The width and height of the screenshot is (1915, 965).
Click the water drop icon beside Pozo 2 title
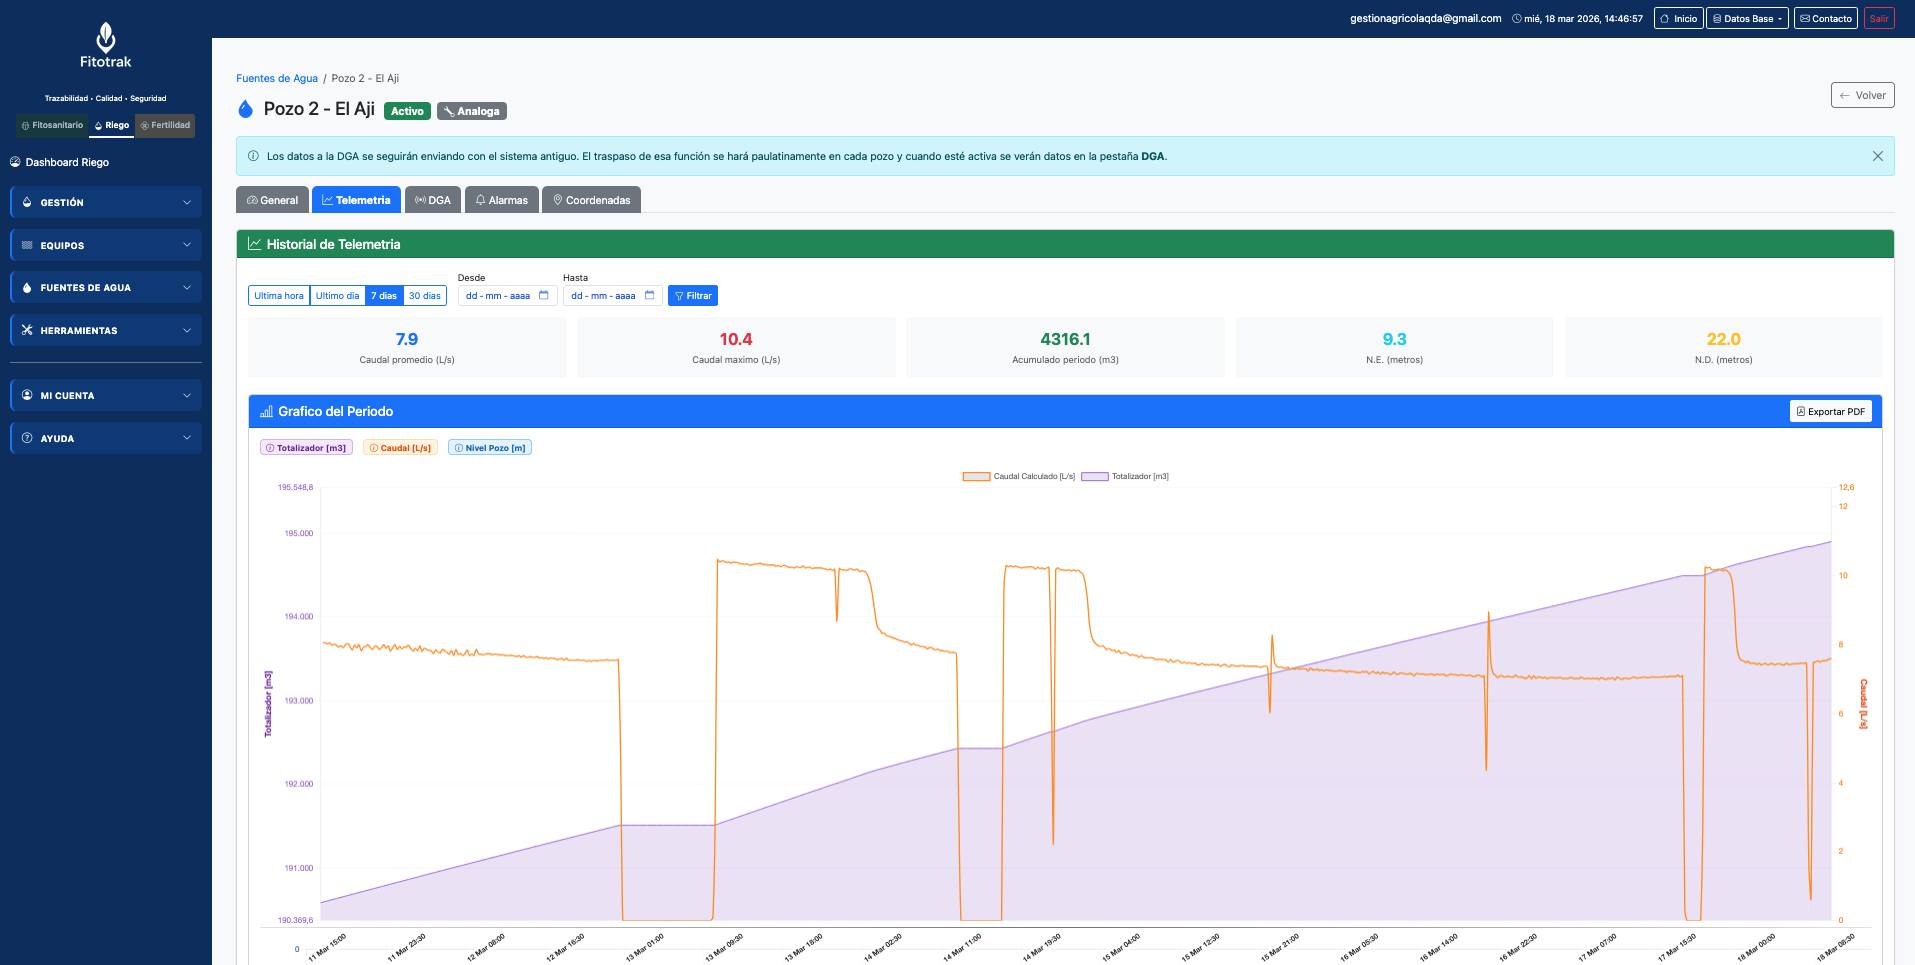[245, 109]
